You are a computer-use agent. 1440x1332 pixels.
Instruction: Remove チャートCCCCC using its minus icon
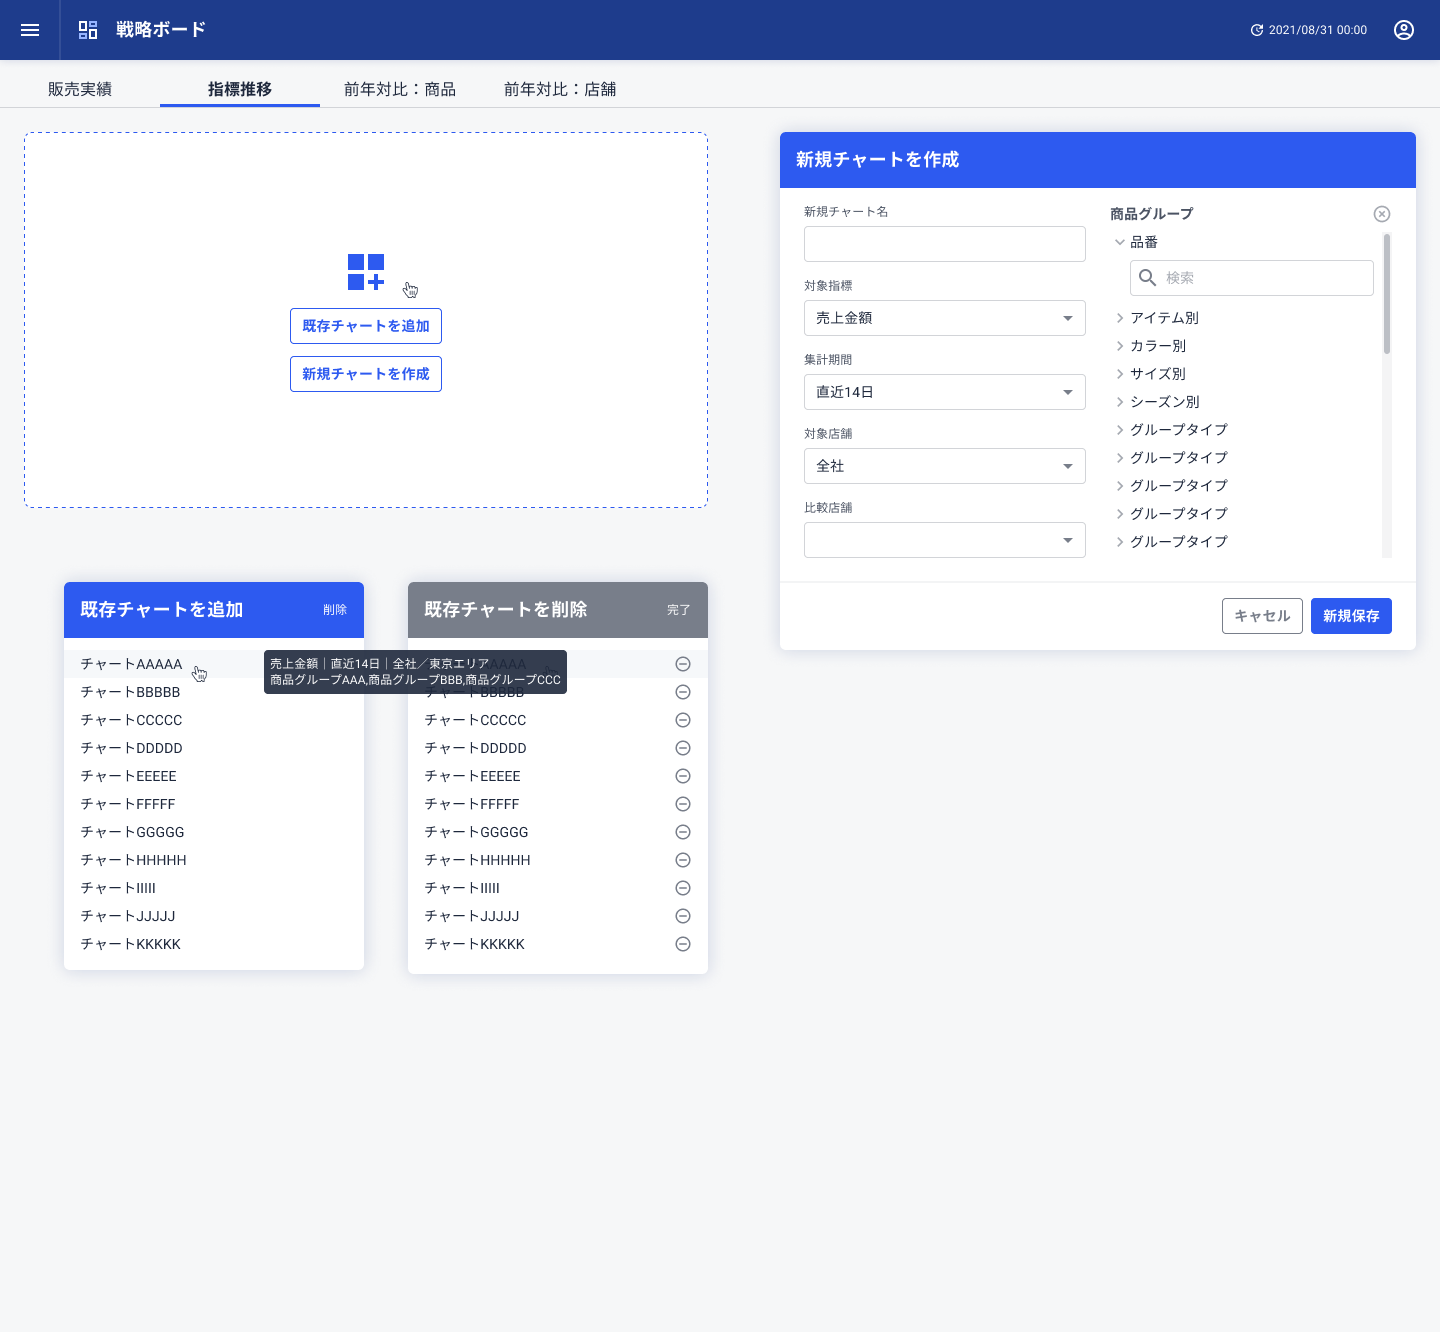click(683, 720)
